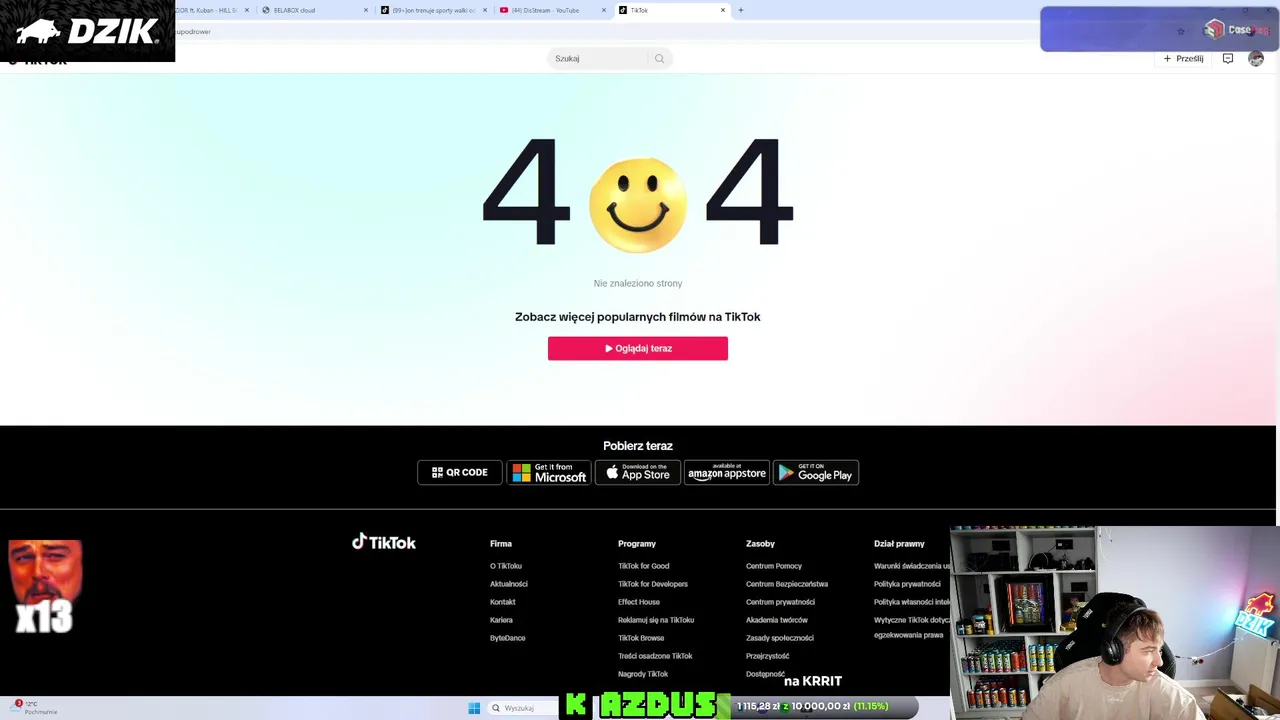This screenshot has width=1280, height=720.
Task: Open the Nagrody TikTok link
Action: point(643,674)
